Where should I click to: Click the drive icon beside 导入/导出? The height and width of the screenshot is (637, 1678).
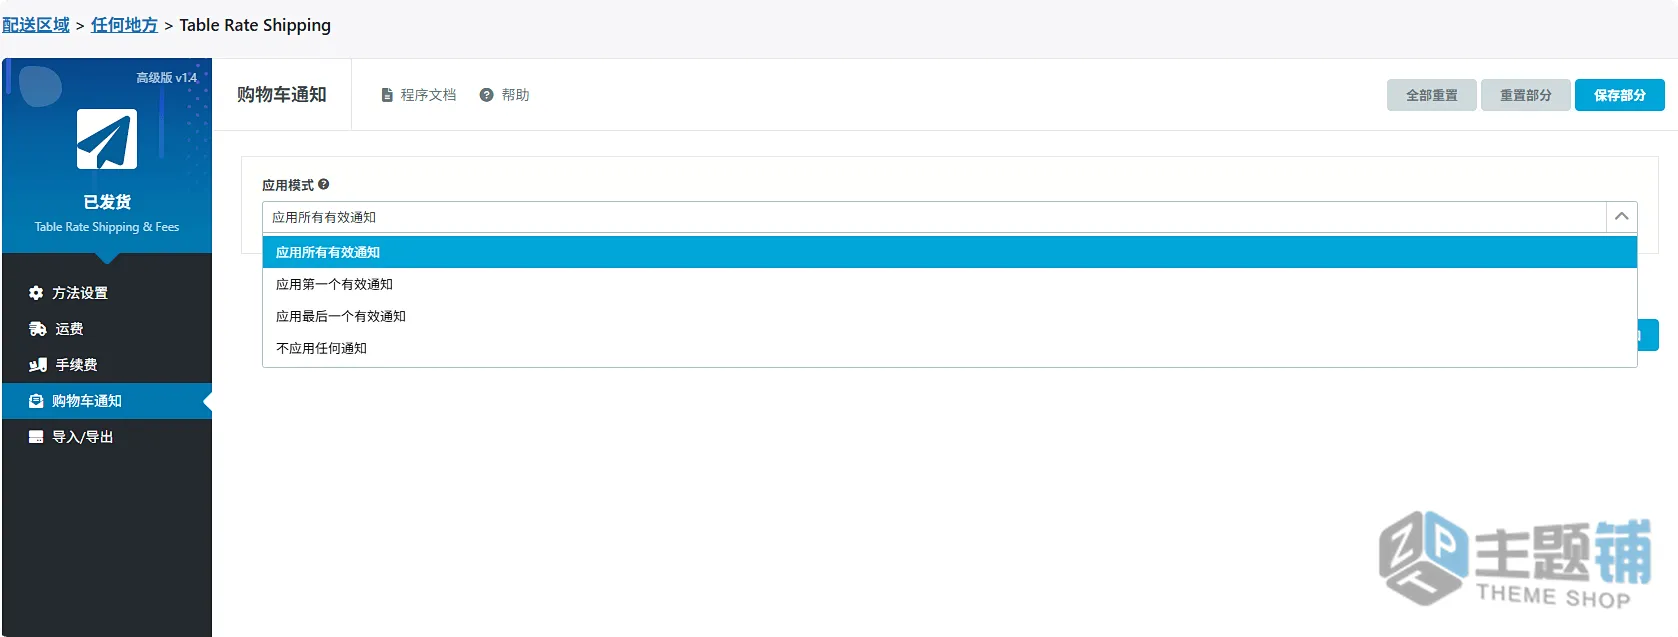click(36, 437)
